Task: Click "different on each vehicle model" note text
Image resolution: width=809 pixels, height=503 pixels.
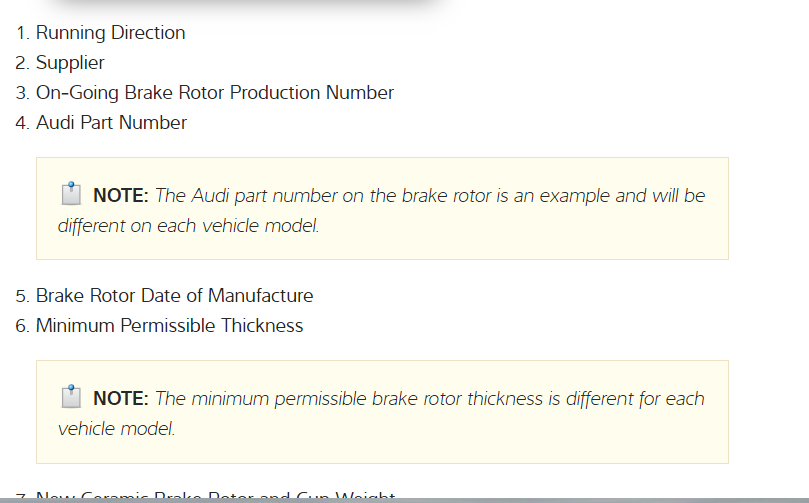Action: pyautogui.click(x=188, y=226)
